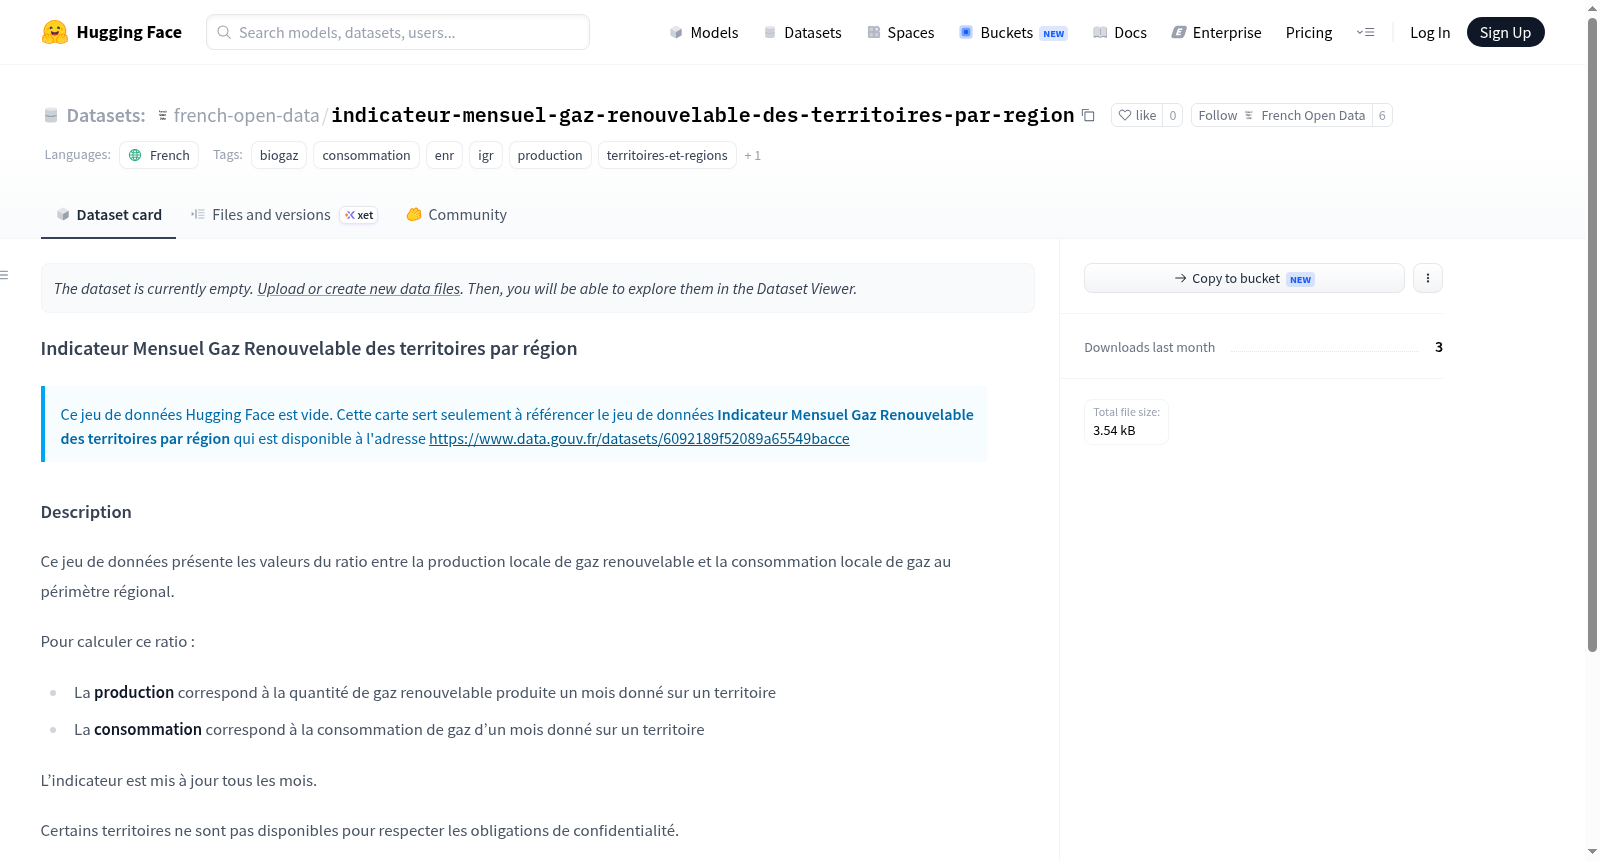This screenshot has width=1600, height=861.
Task: Select the igr tag
Action: (486, 155)
